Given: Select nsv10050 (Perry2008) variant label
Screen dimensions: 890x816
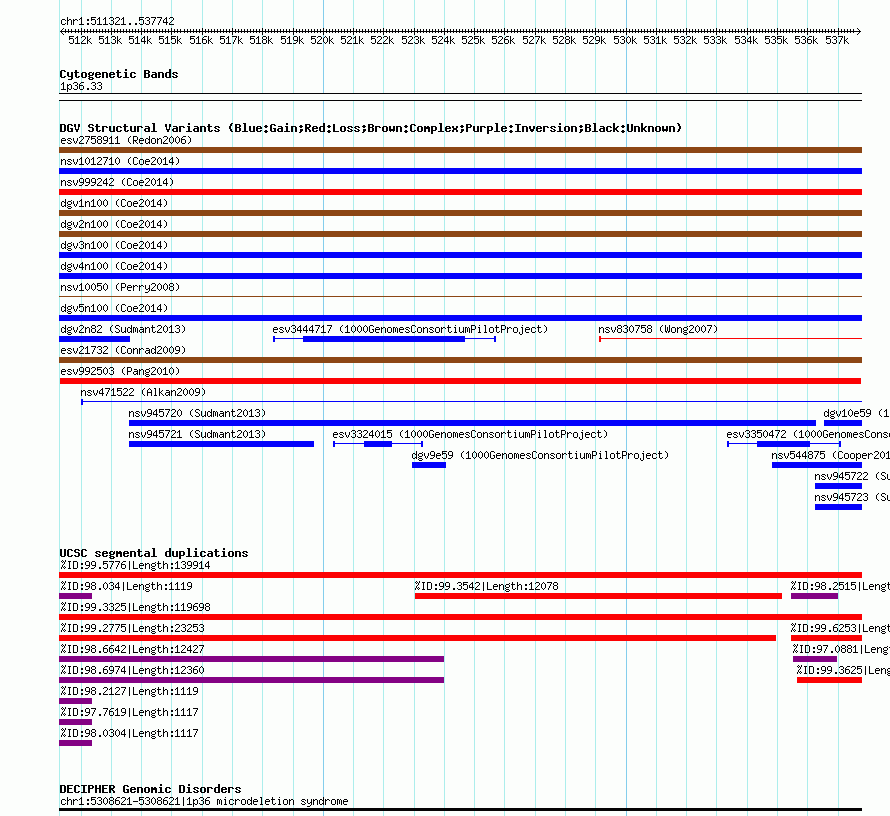Looking at the screenshot, I should click(x=120, y=287).
